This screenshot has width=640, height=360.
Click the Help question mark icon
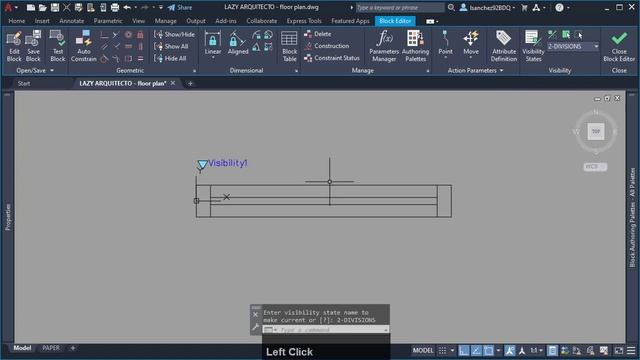(559, 7)
